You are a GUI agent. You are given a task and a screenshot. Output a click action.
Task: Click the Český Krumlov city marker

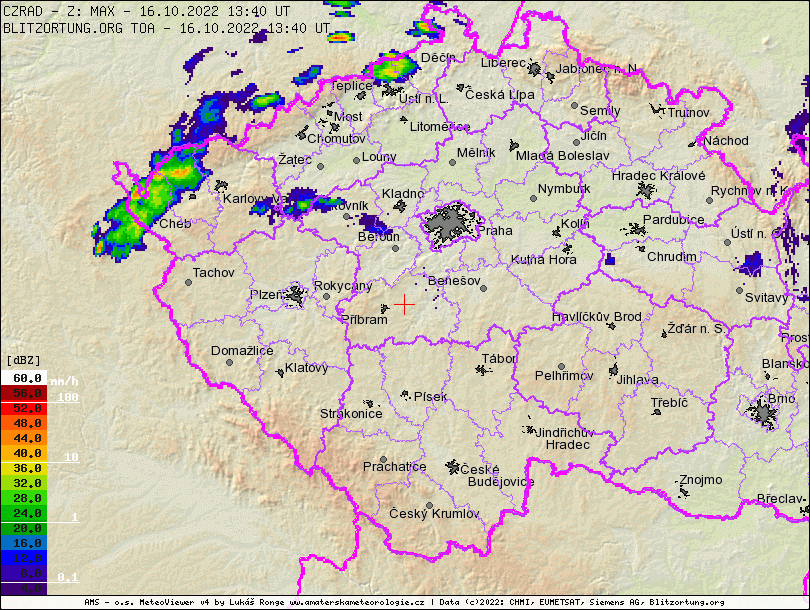point(429,505)
